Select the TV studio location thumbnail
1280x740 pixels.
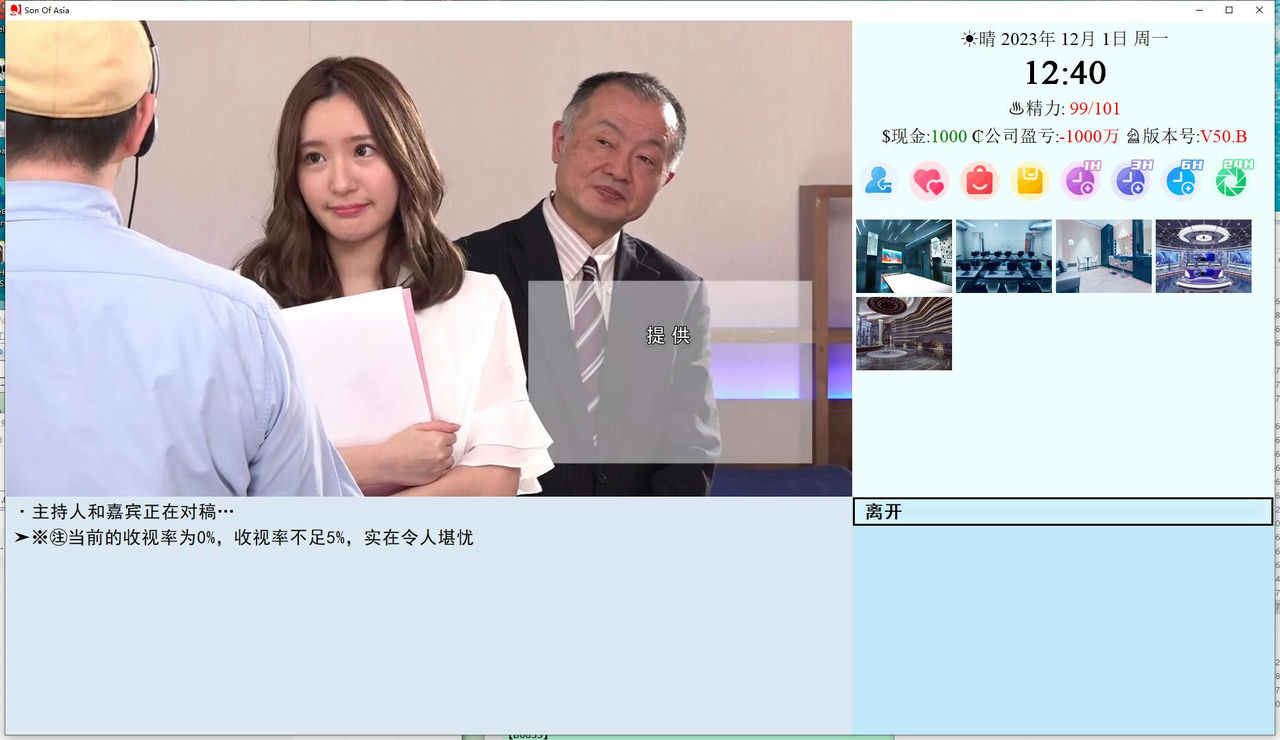pos(1203,255)
